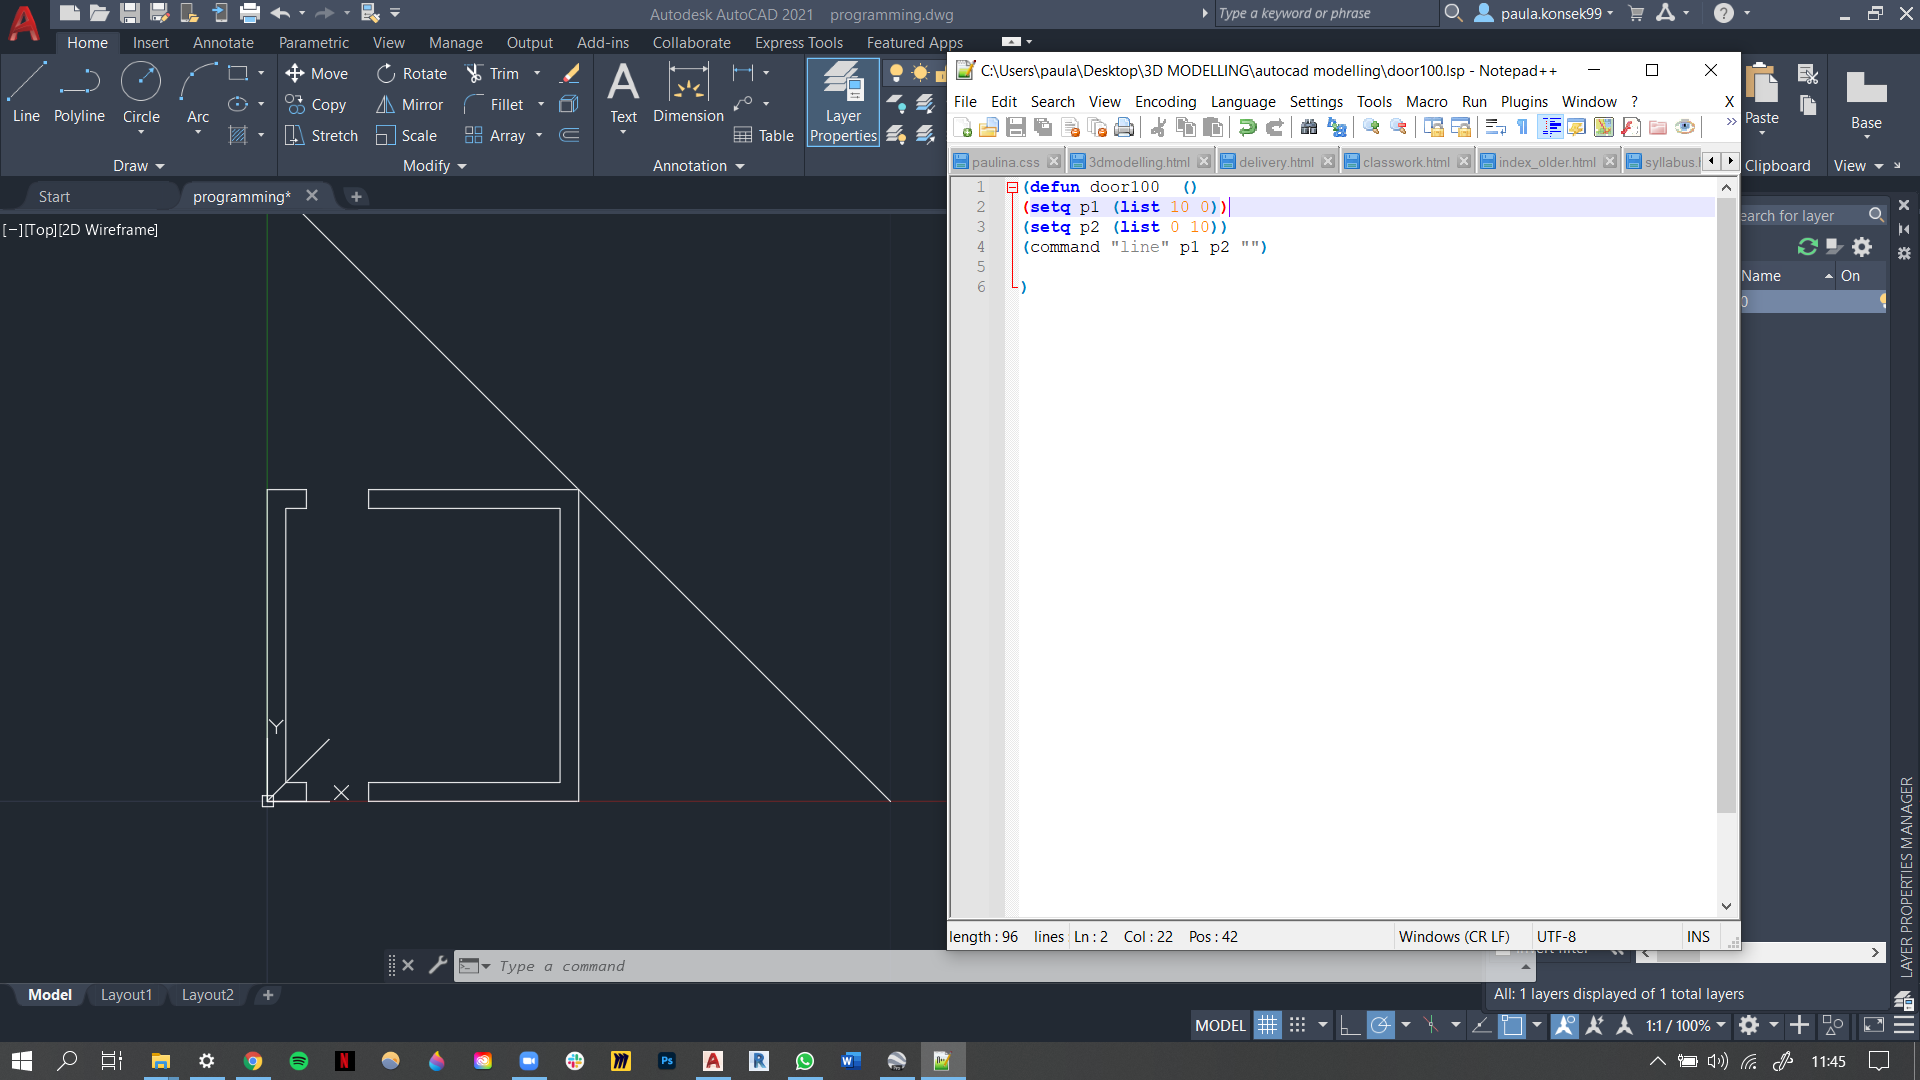
Task: Click Notepad++ vertical scrollbar down arrow
Action: (x=1726, y=906)
